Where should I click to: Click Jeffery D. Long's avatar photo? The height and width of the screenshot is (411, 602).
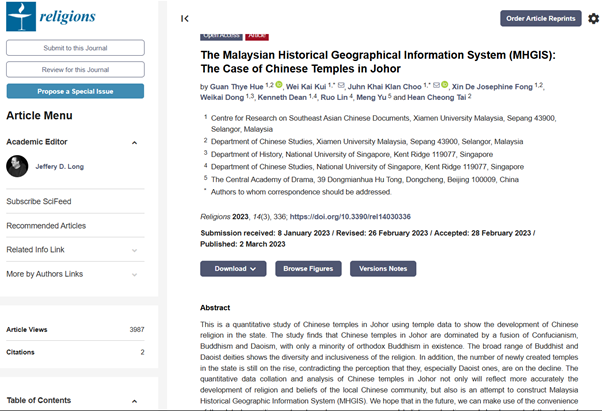coord(17,166)
